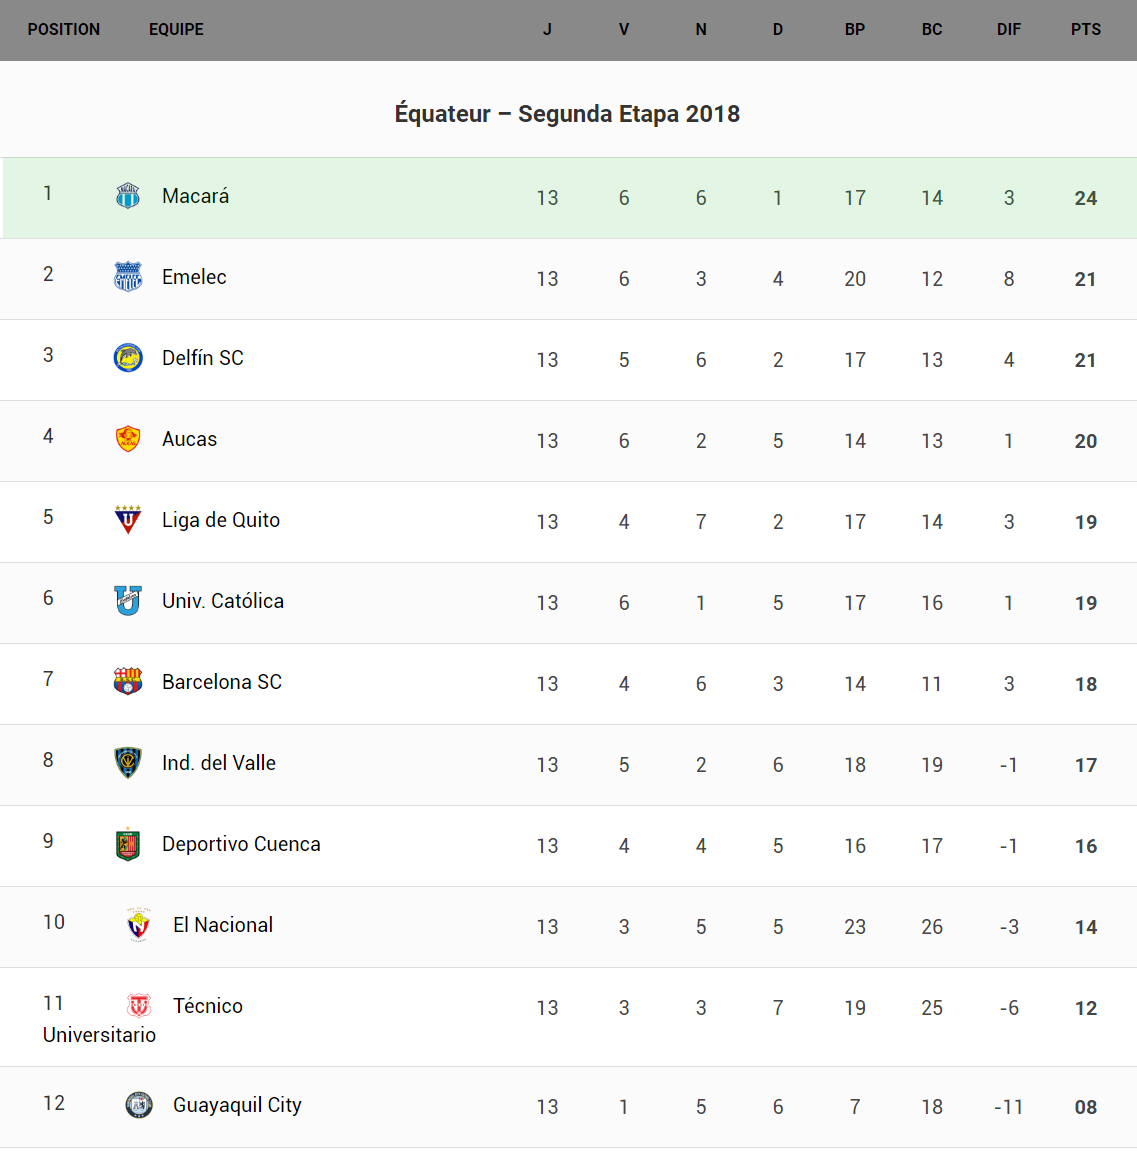Viewport: 1137px width, 1155px height.
Task: Click the Équateur – Segunda Etapa 2018 title
Action: click(x=567, y=114)
